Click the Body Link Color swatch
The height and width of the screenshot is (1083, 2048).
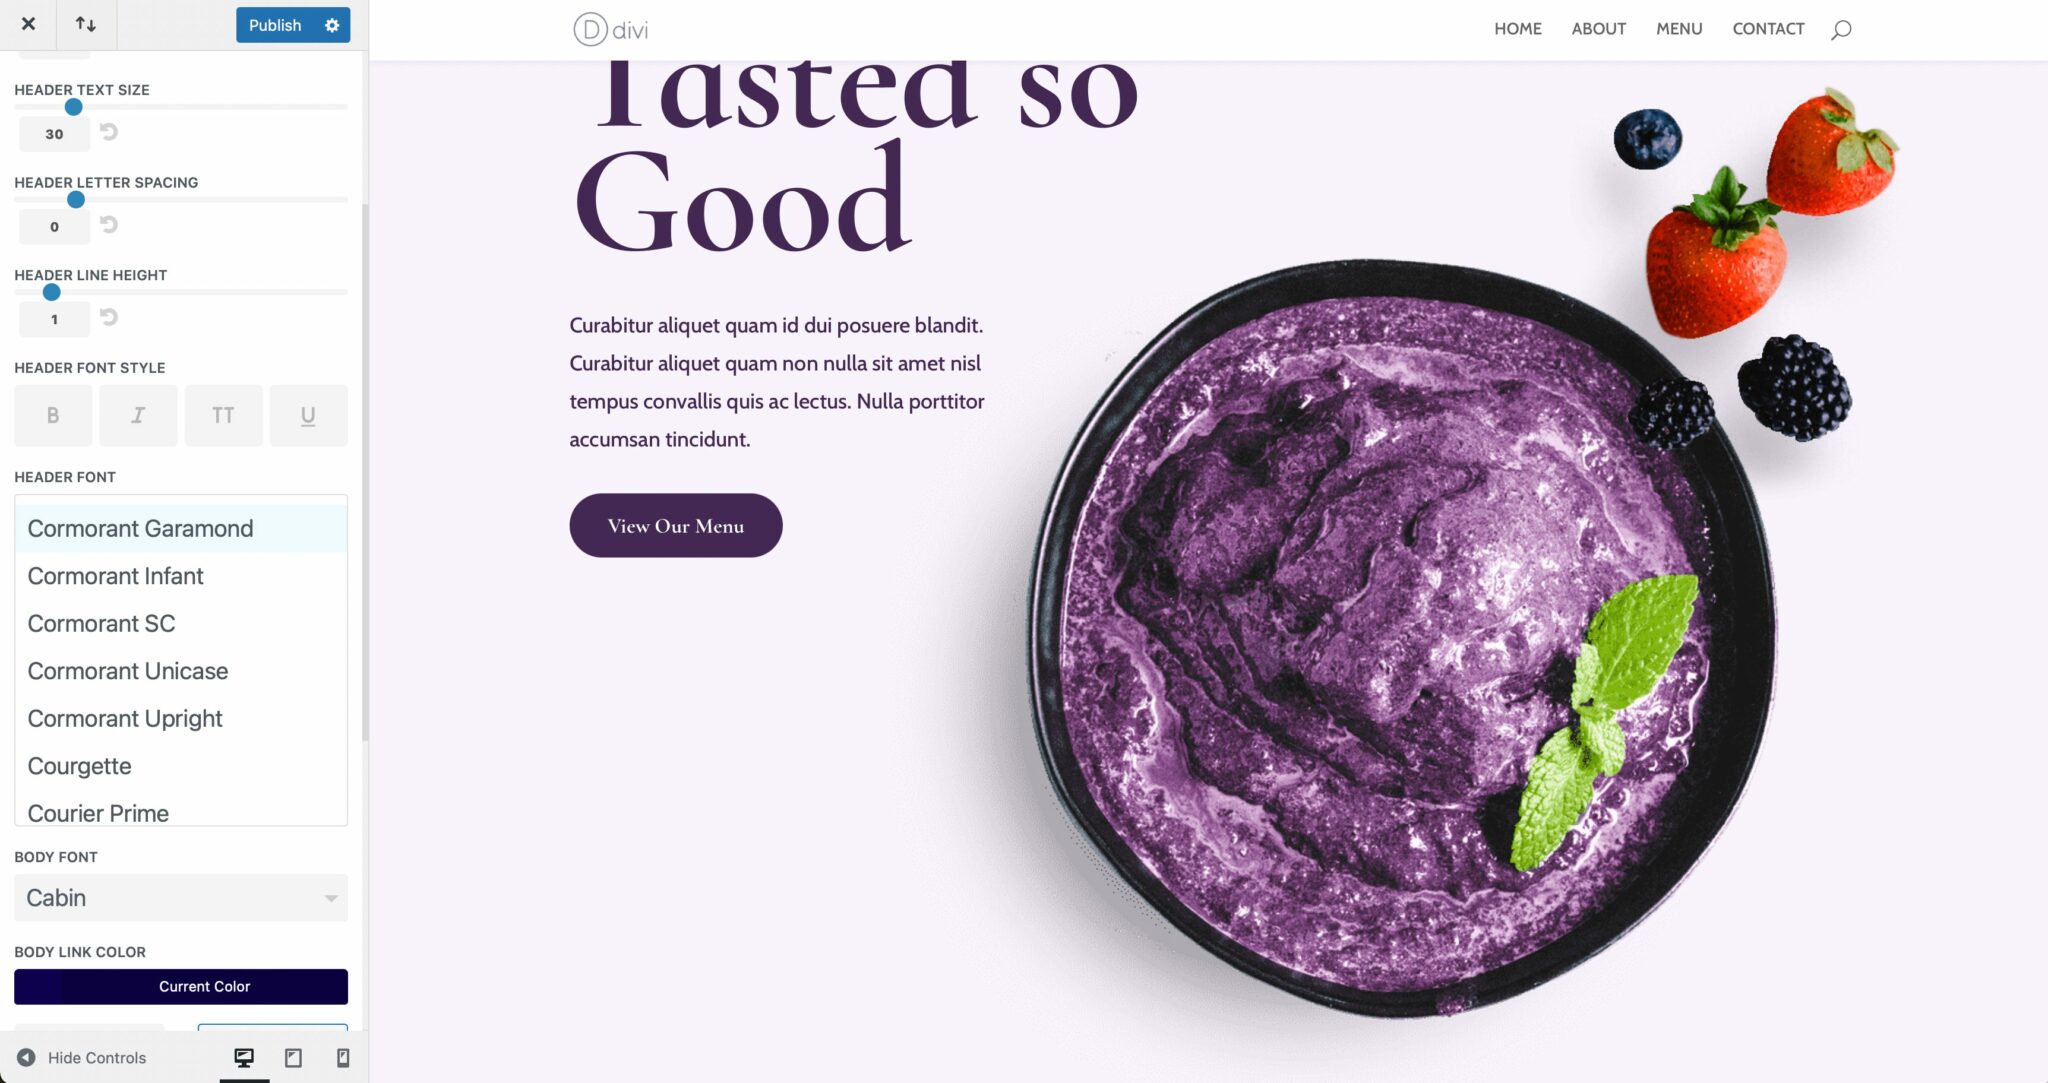pyautogui.click(x=180, y=986)
